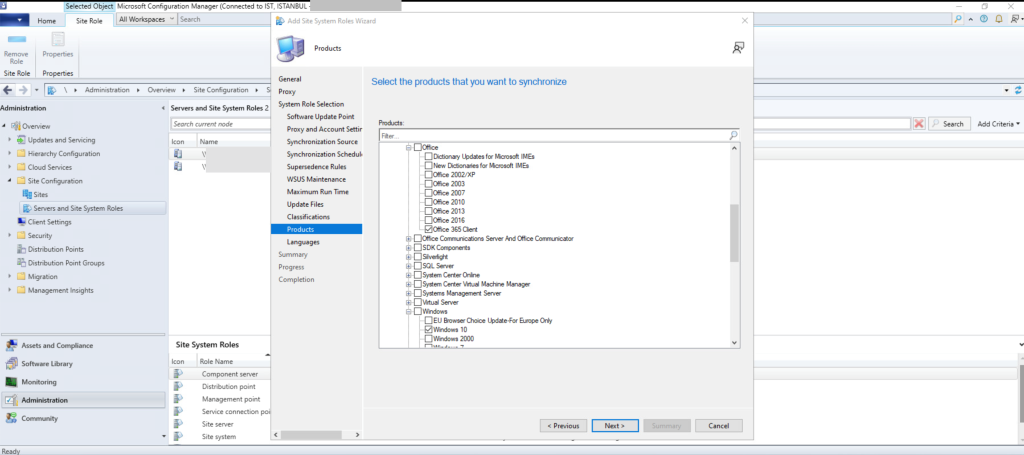Open Software Library workspace
1024x455 pixels.
(x=47, y=363)
